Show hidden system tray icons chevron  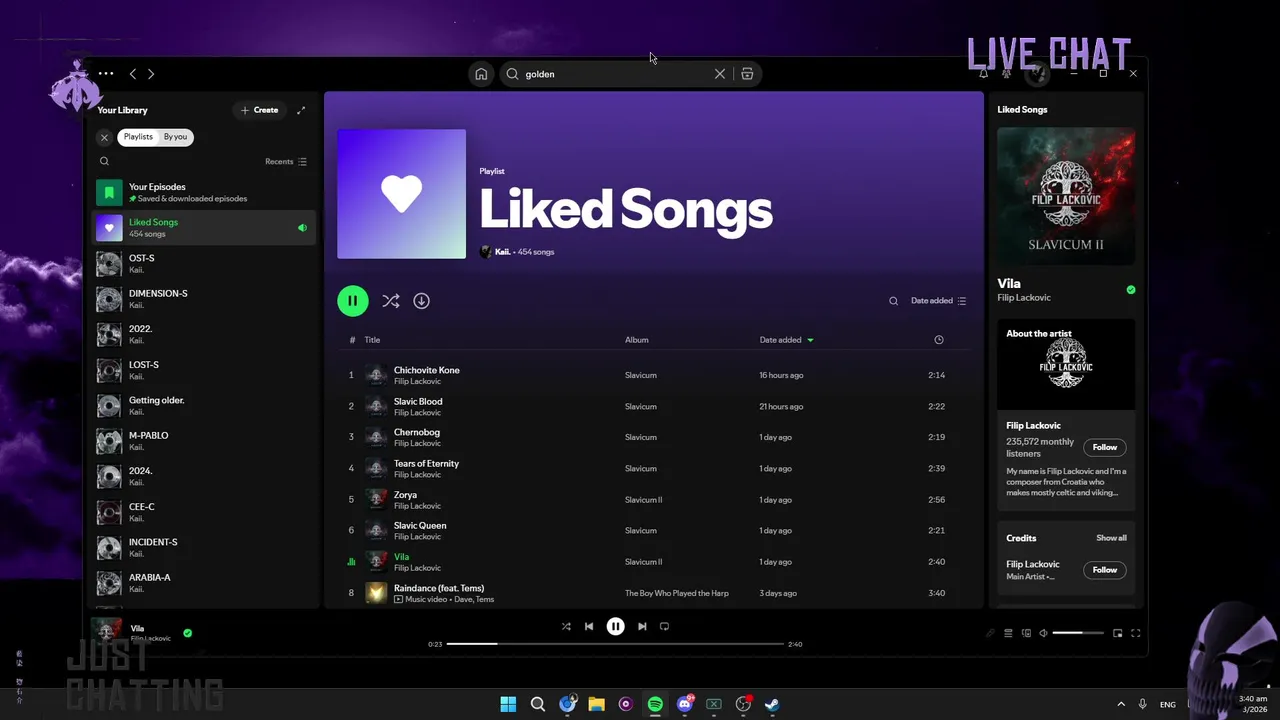point(1121,704)
